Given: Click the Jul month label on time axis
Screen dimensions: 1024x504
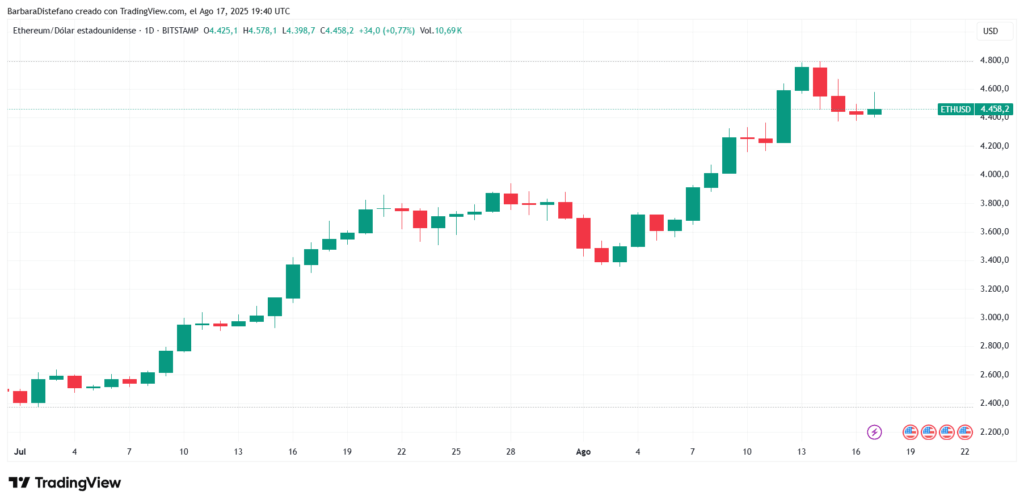Looking at the screenshot, I should click(x=19, y=452).
